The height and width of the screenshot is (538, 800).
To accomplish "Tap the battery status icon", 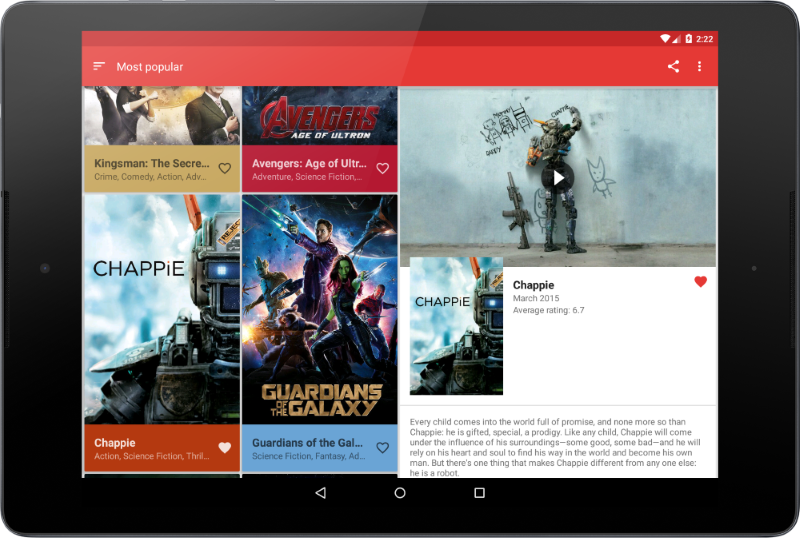I will point(688,39).
